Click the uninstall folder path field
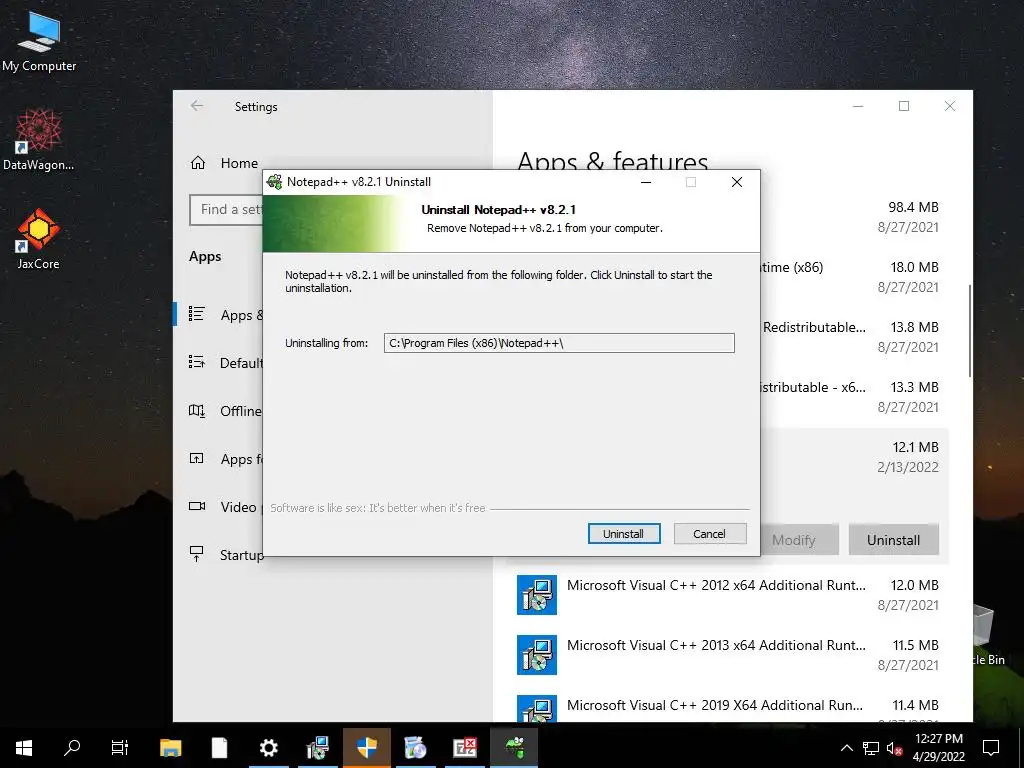 559,343
